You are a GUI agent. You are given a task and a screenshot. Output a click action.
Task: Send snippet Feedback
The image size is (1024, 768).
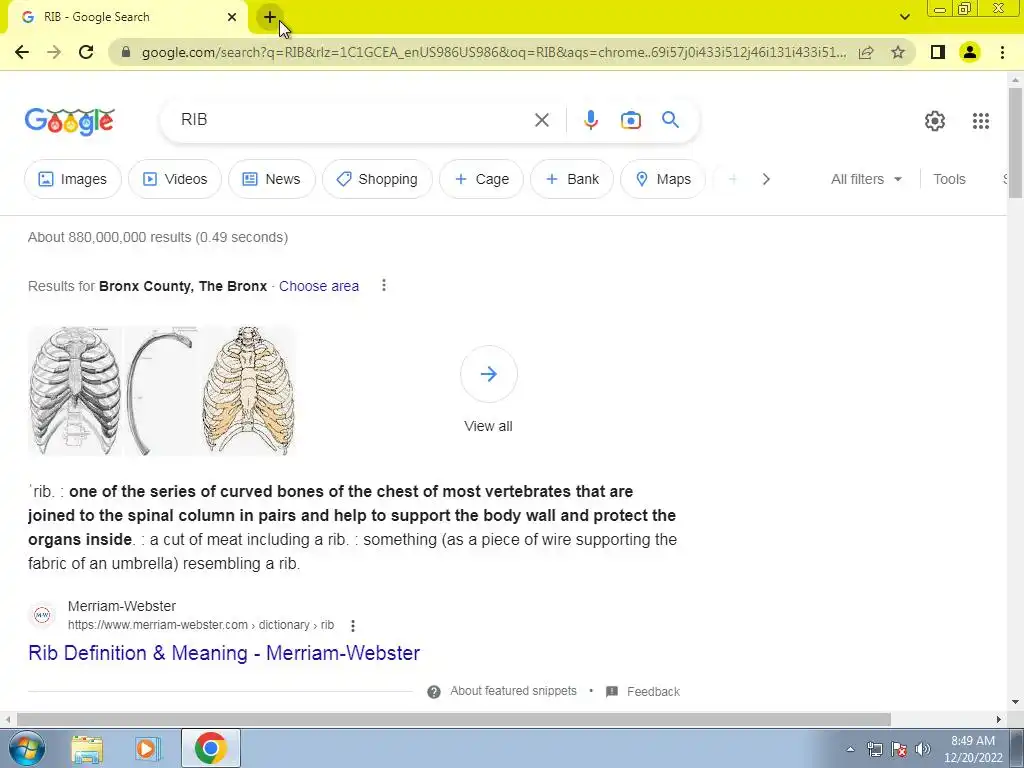pyautogui.click(x=653, y=692)
